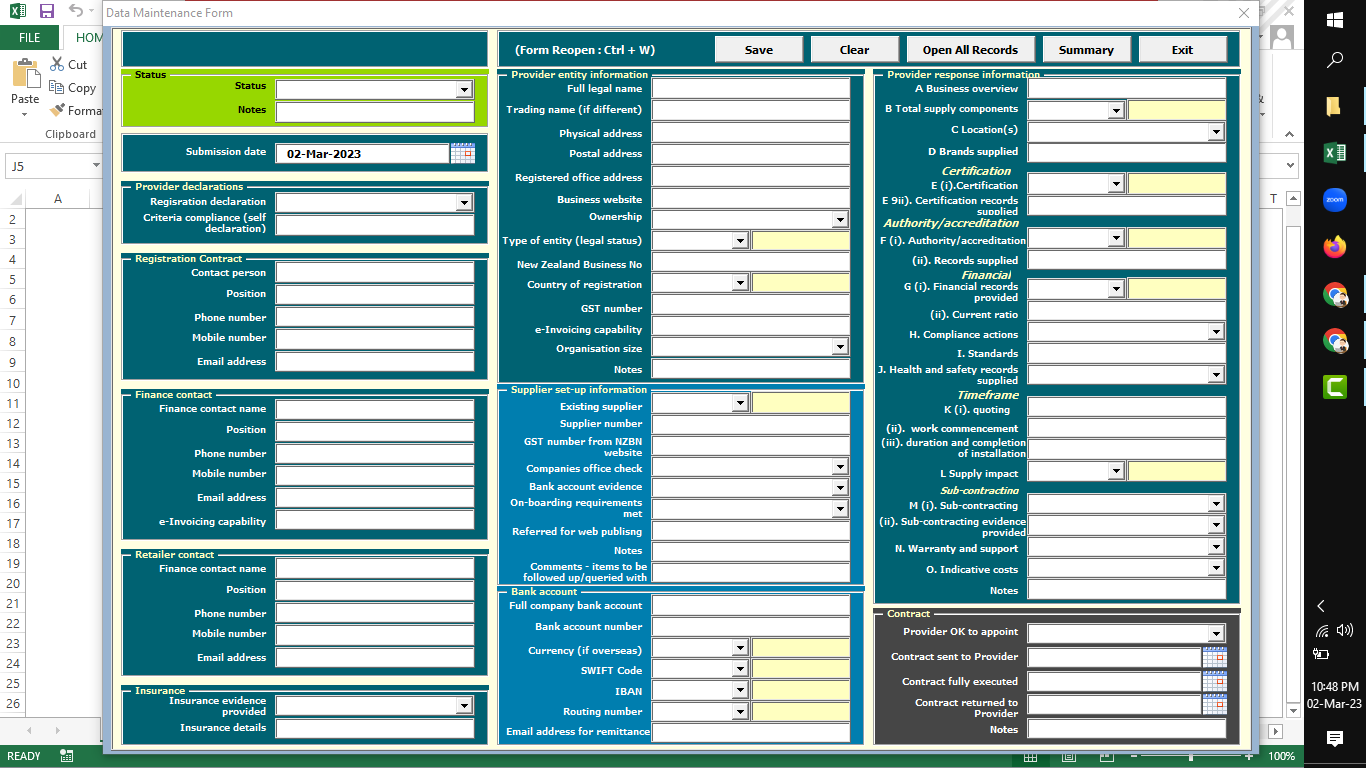
Task: Open the Windows Start menu
Action: click(1335, 19)
